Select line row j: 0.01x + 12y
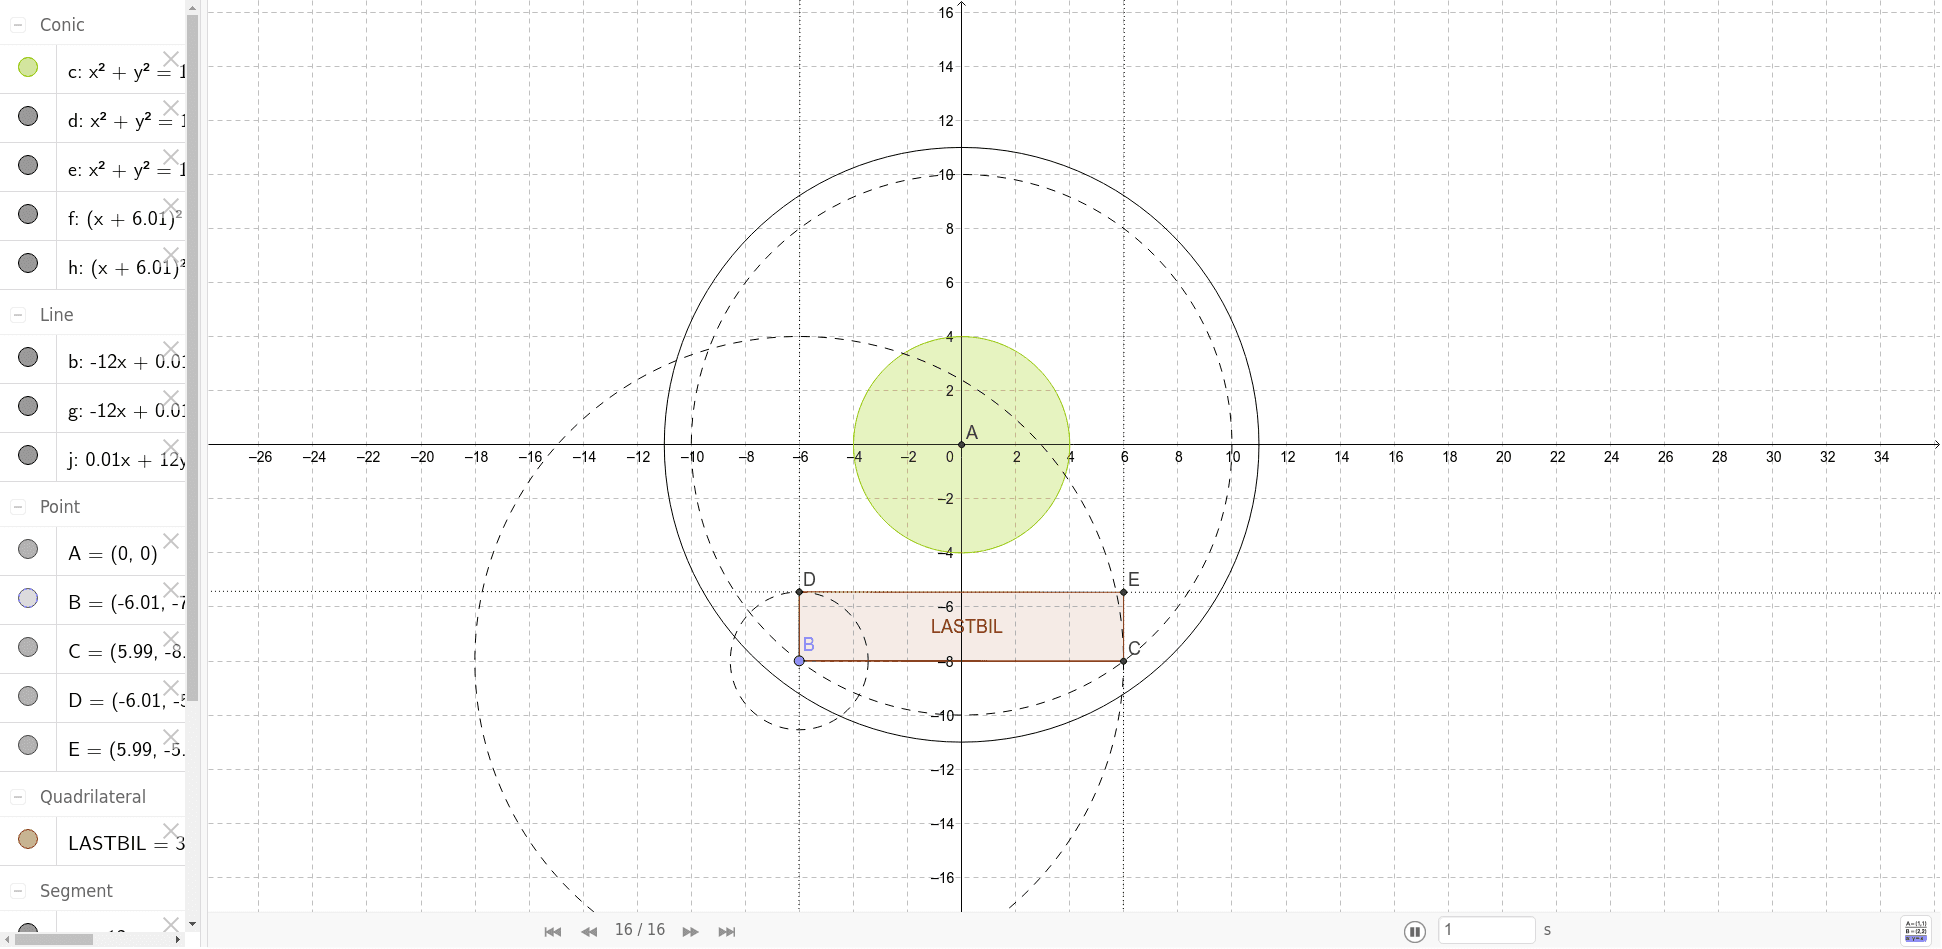This screenshot has width=1942, height=949. tap(126, 460)
